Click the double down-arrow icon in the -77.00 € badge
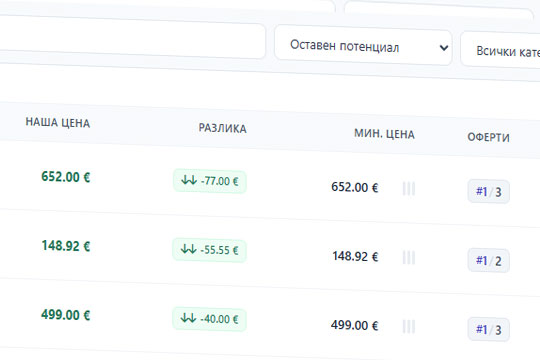 coord(189,180)
